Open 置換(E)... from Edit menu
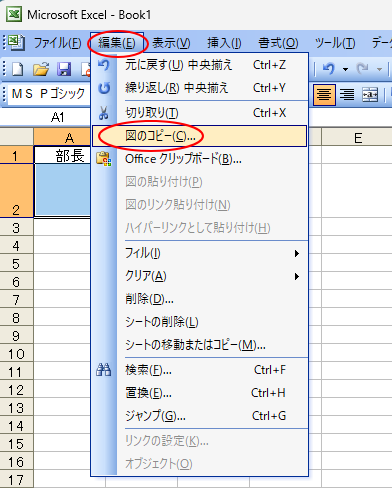 click(199, 393)
